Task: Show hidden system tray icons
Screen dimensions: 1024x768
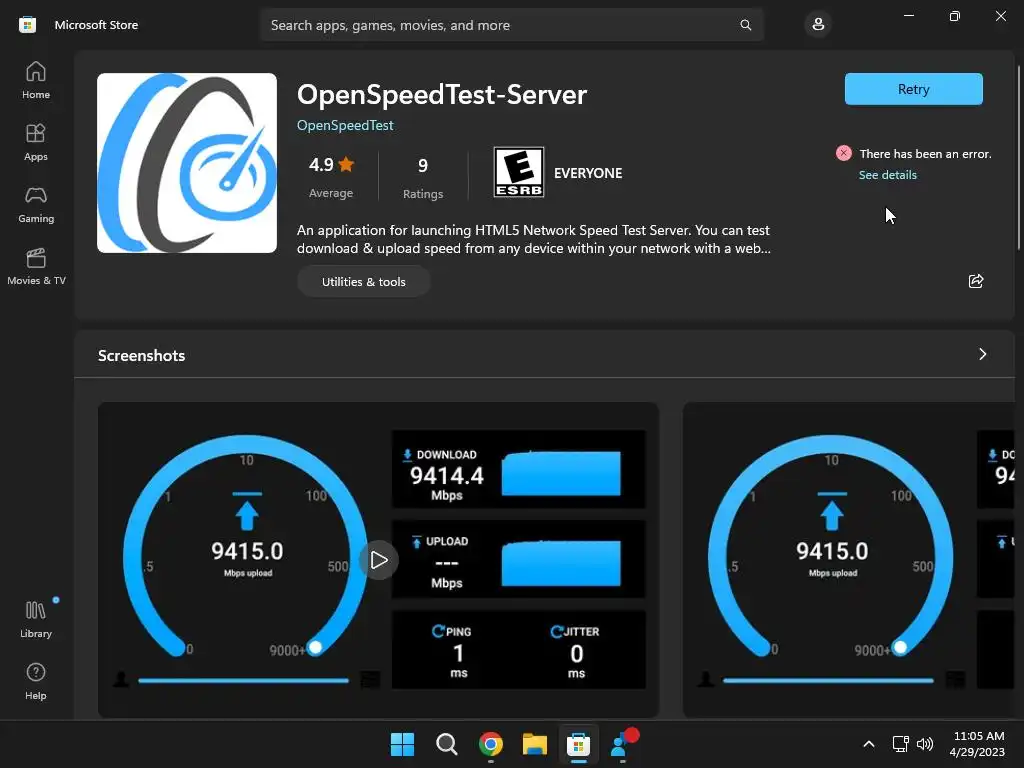Action: 869,744
